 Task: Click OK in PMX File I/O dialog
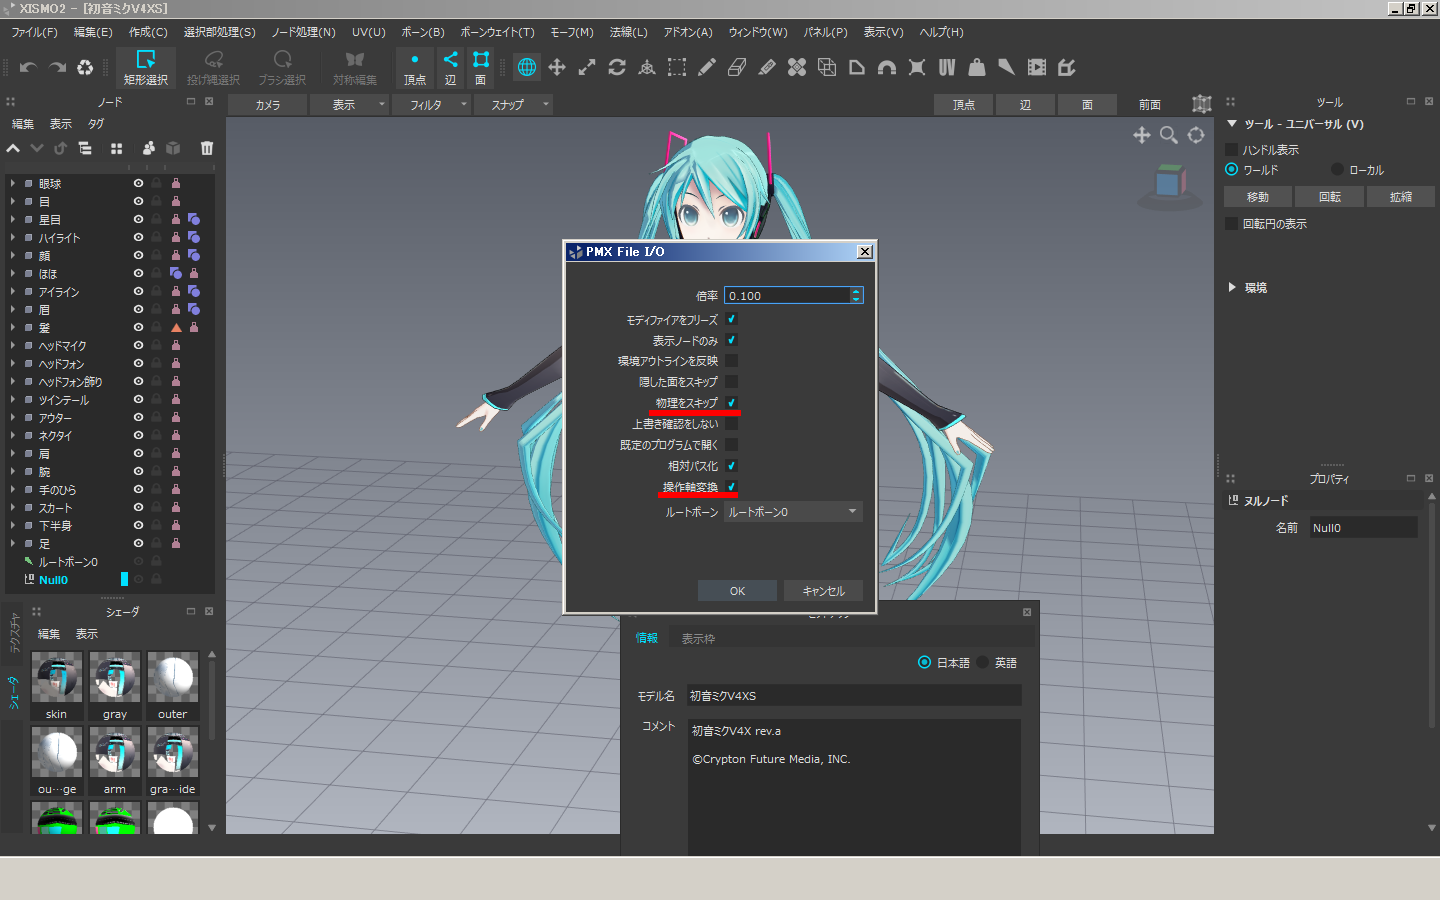point(737,591)
